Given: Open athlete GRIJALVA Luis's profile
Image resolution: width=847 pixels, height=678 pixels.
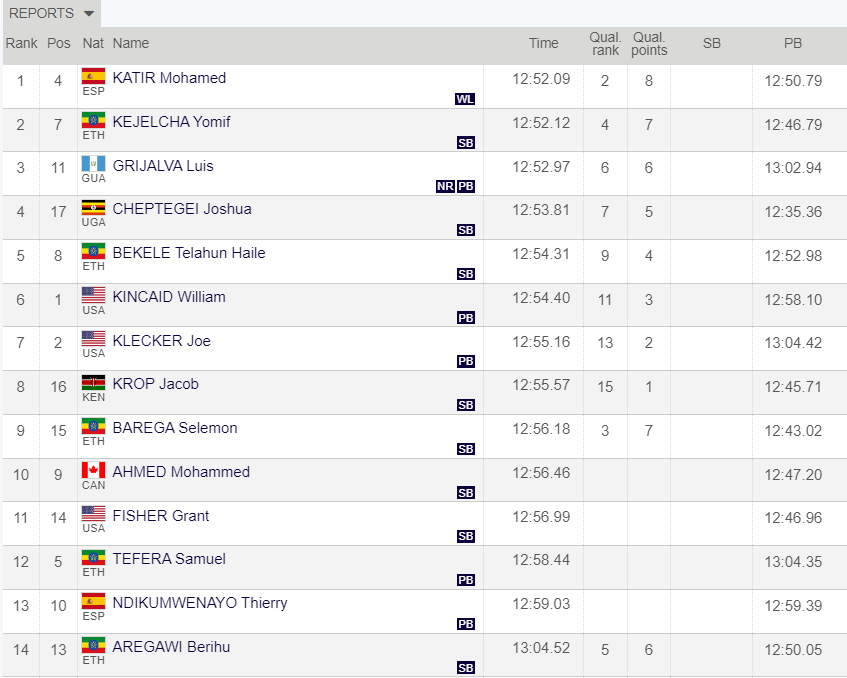Looking at the screenshot, I should (x=163, y=165).
